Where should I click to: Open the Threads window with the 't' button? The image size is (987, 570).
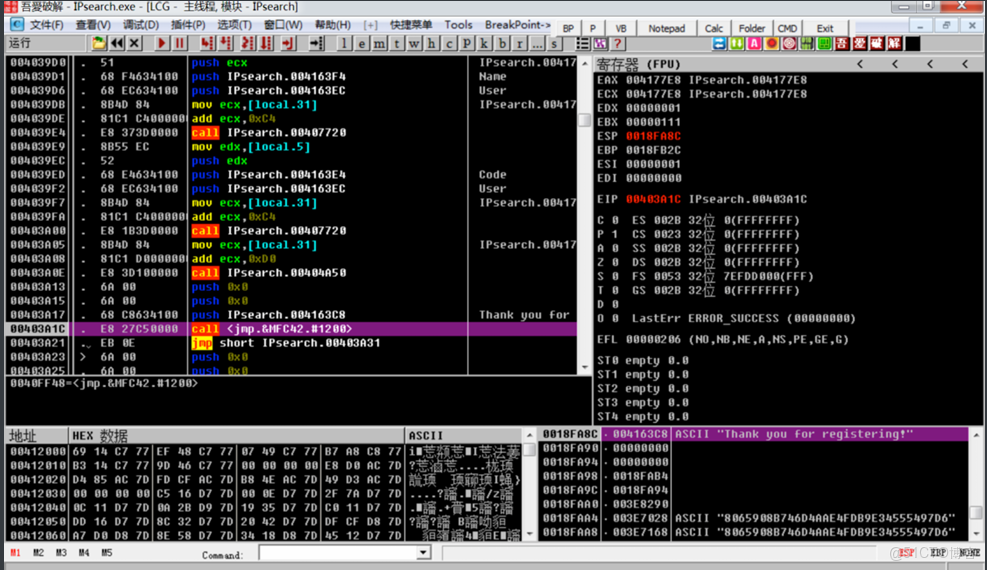[397, 43]
